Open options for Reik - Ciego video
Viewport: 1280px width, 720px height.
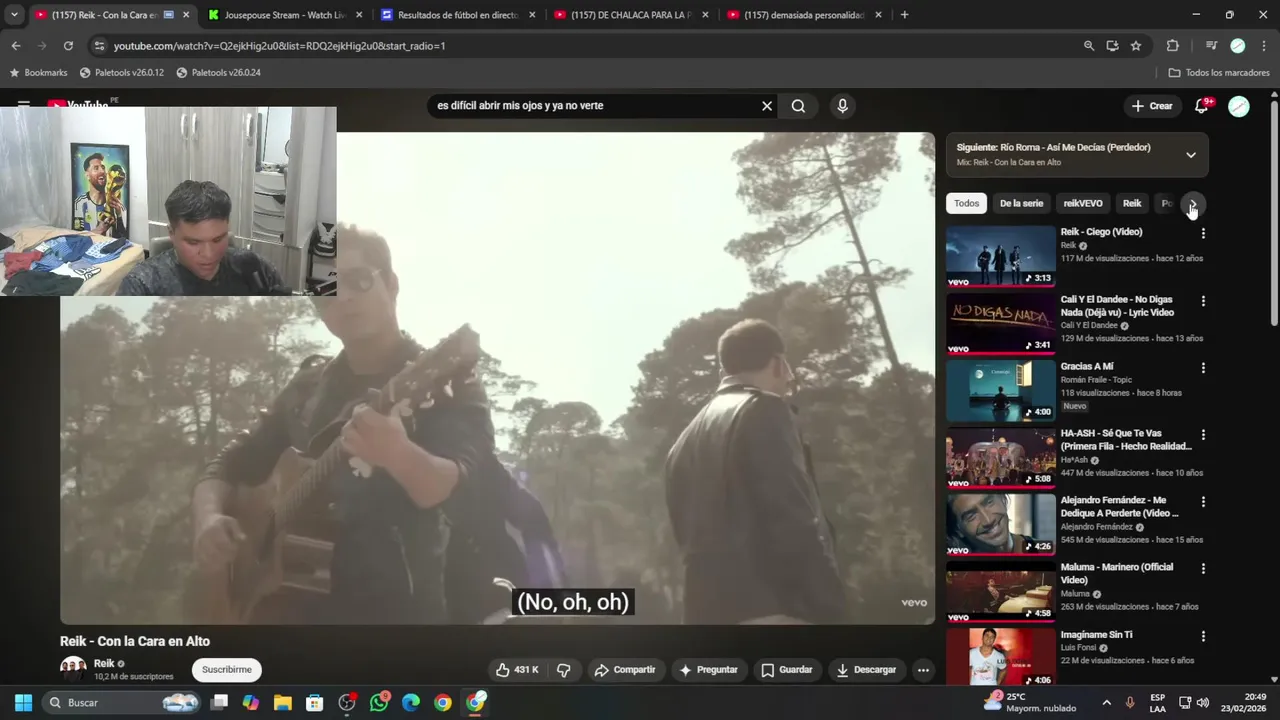point(1203,233)
